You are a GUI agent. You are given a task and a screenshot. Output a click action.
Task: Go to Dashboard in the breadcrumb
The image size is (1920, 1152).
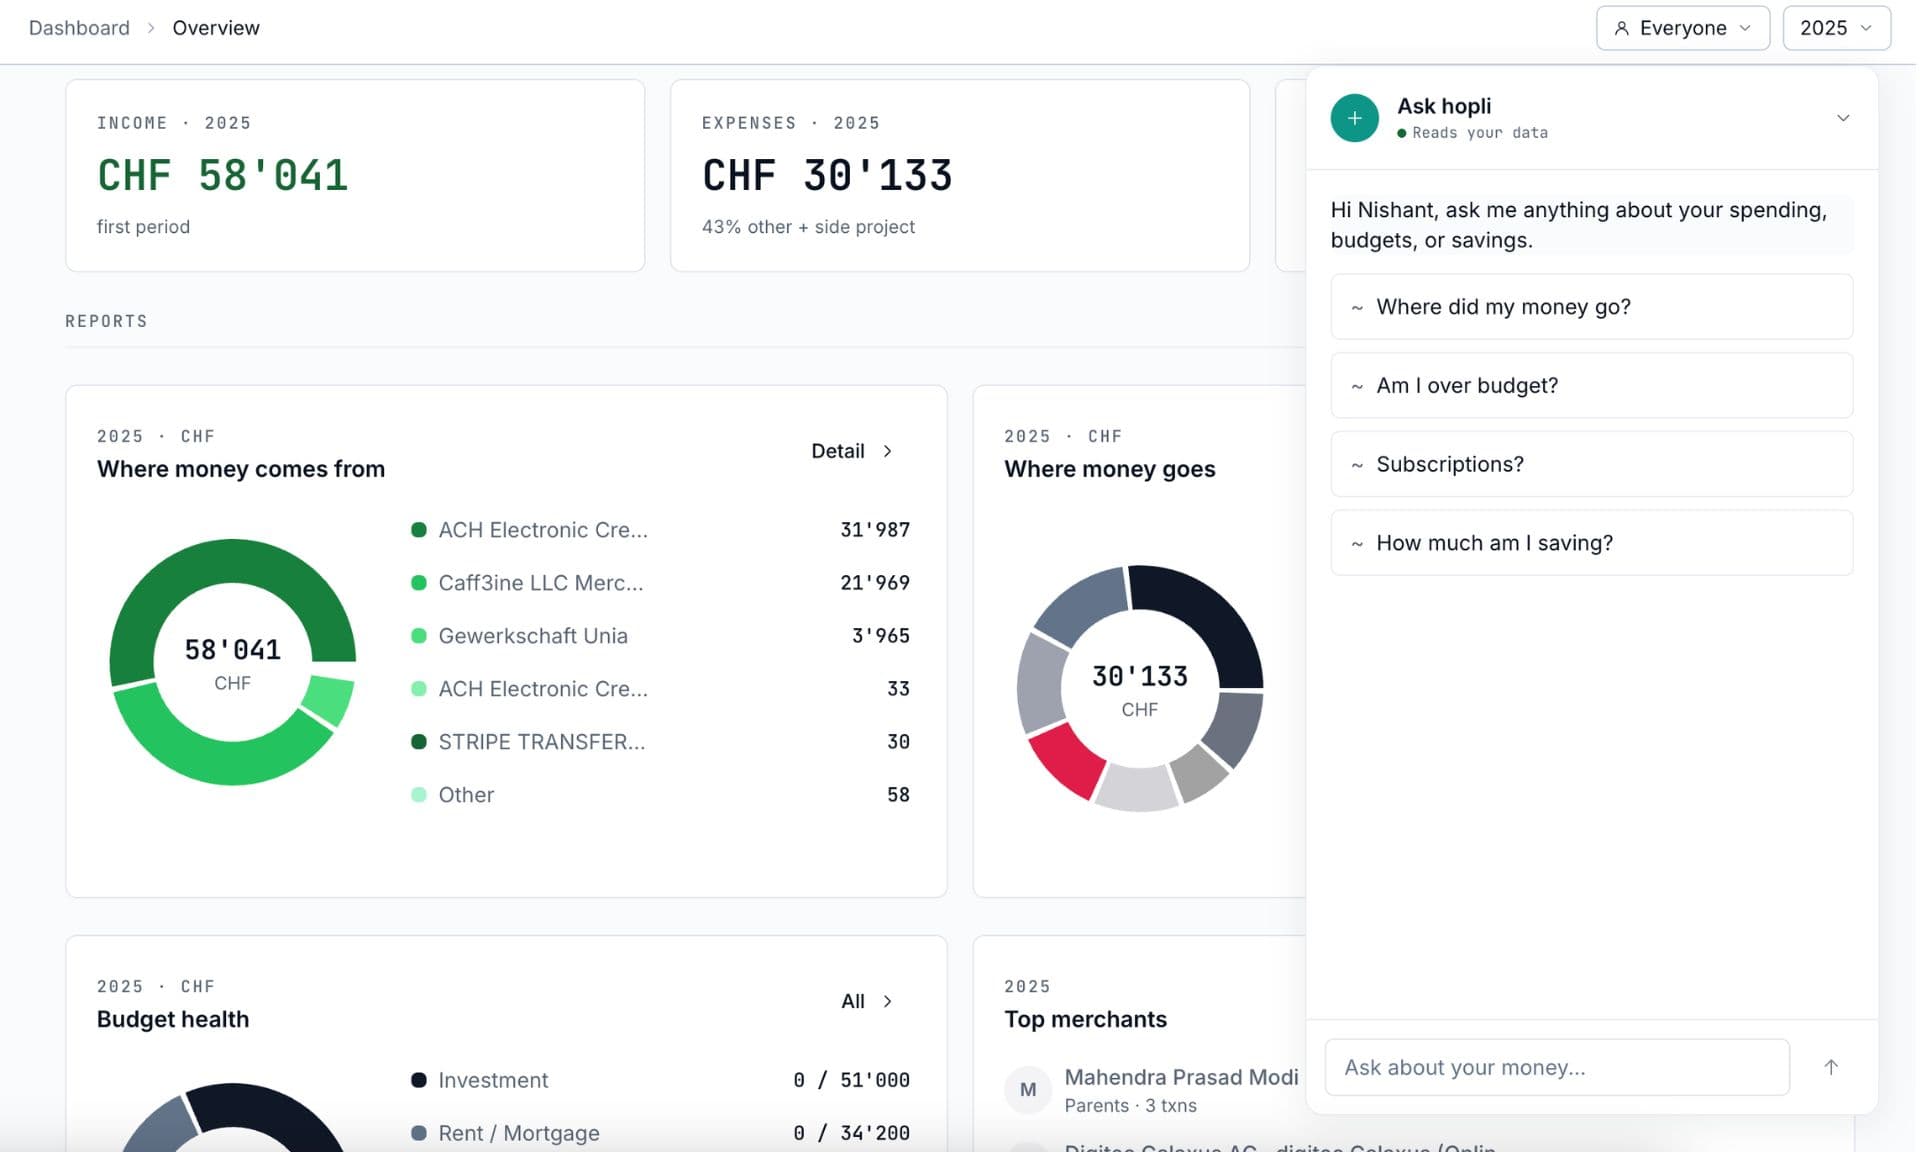(79, 28)
